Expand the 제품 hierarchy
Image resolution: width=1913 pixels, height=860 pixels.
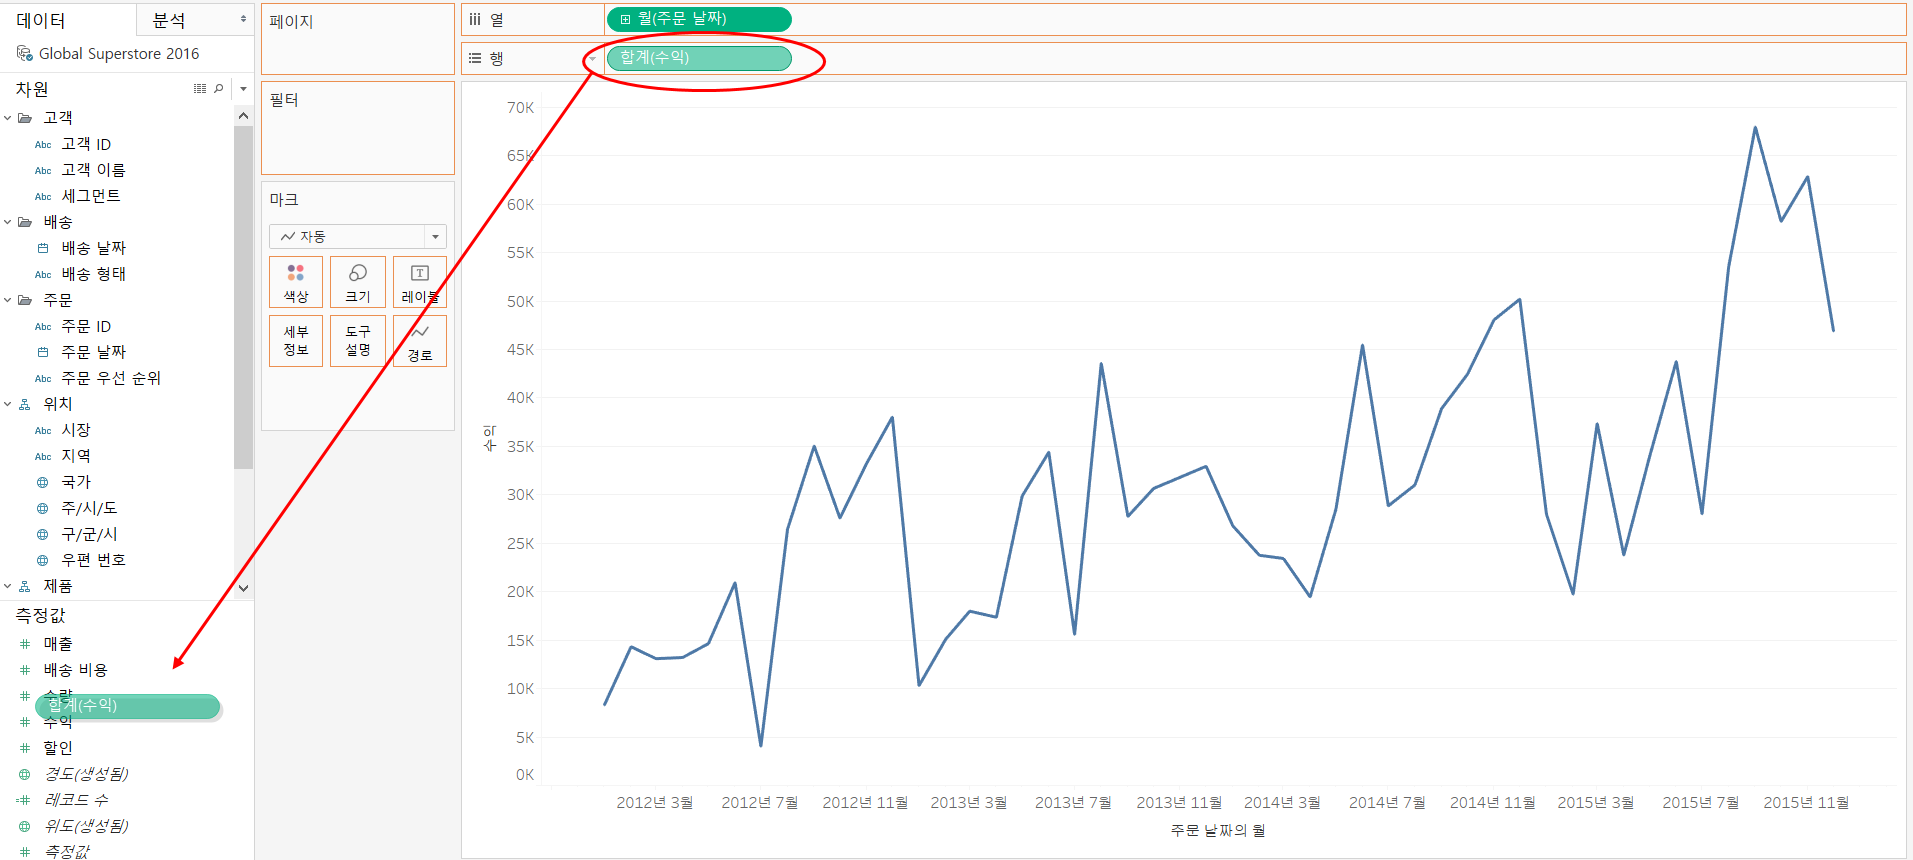8,586
